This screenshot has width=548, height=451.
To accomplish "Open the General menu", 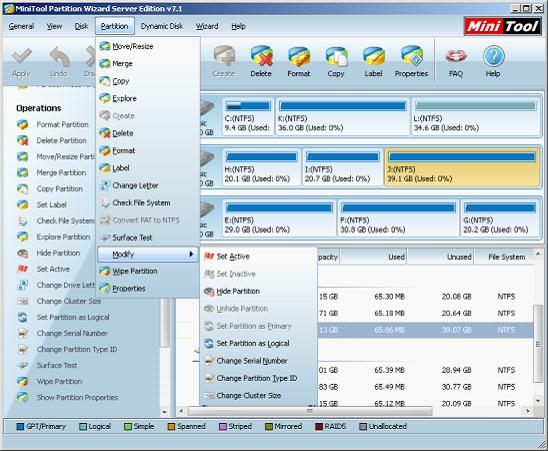I will click(x=21, y=26).
